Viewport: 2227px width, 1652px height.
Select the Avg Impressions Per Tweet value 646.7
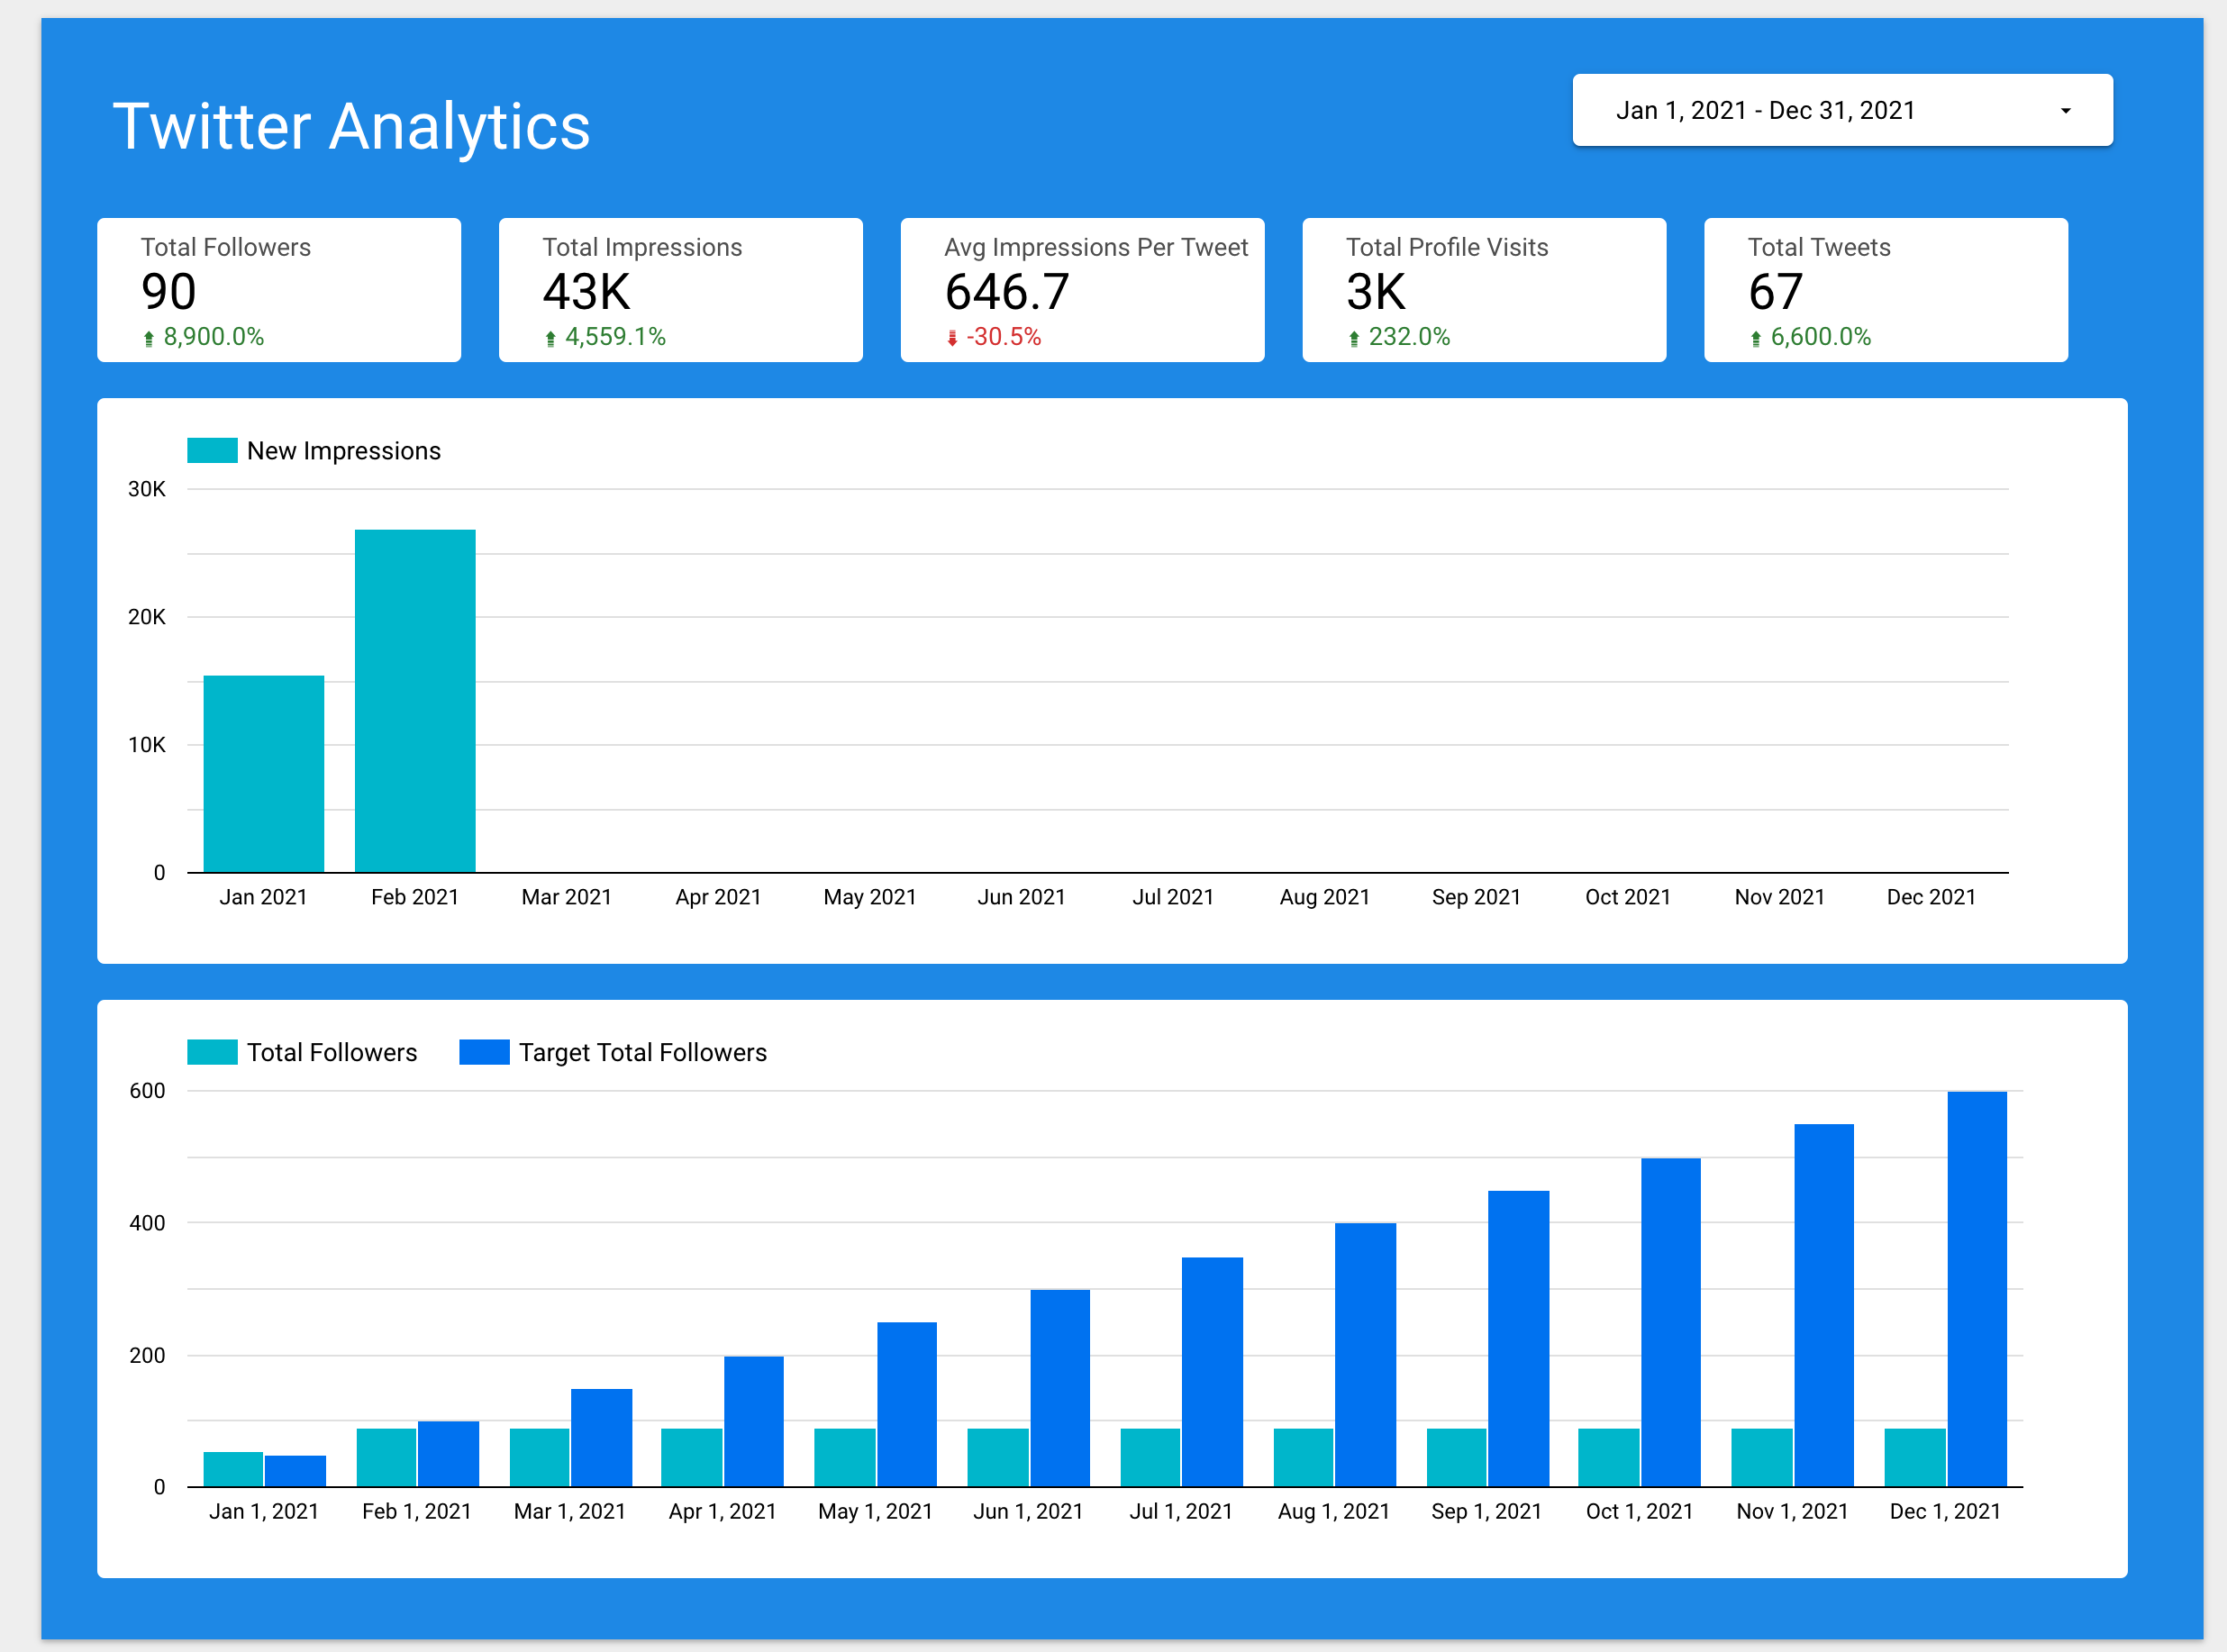1007,292
